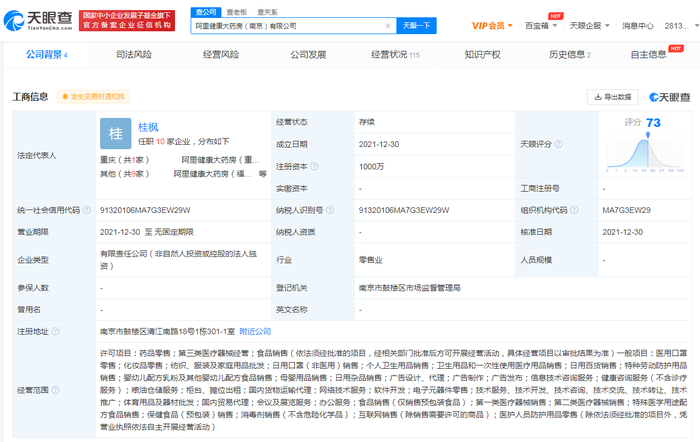Click the score distribution chart
Image resolution: width=700 pixels, height=442 pixels.
point(645,152)
